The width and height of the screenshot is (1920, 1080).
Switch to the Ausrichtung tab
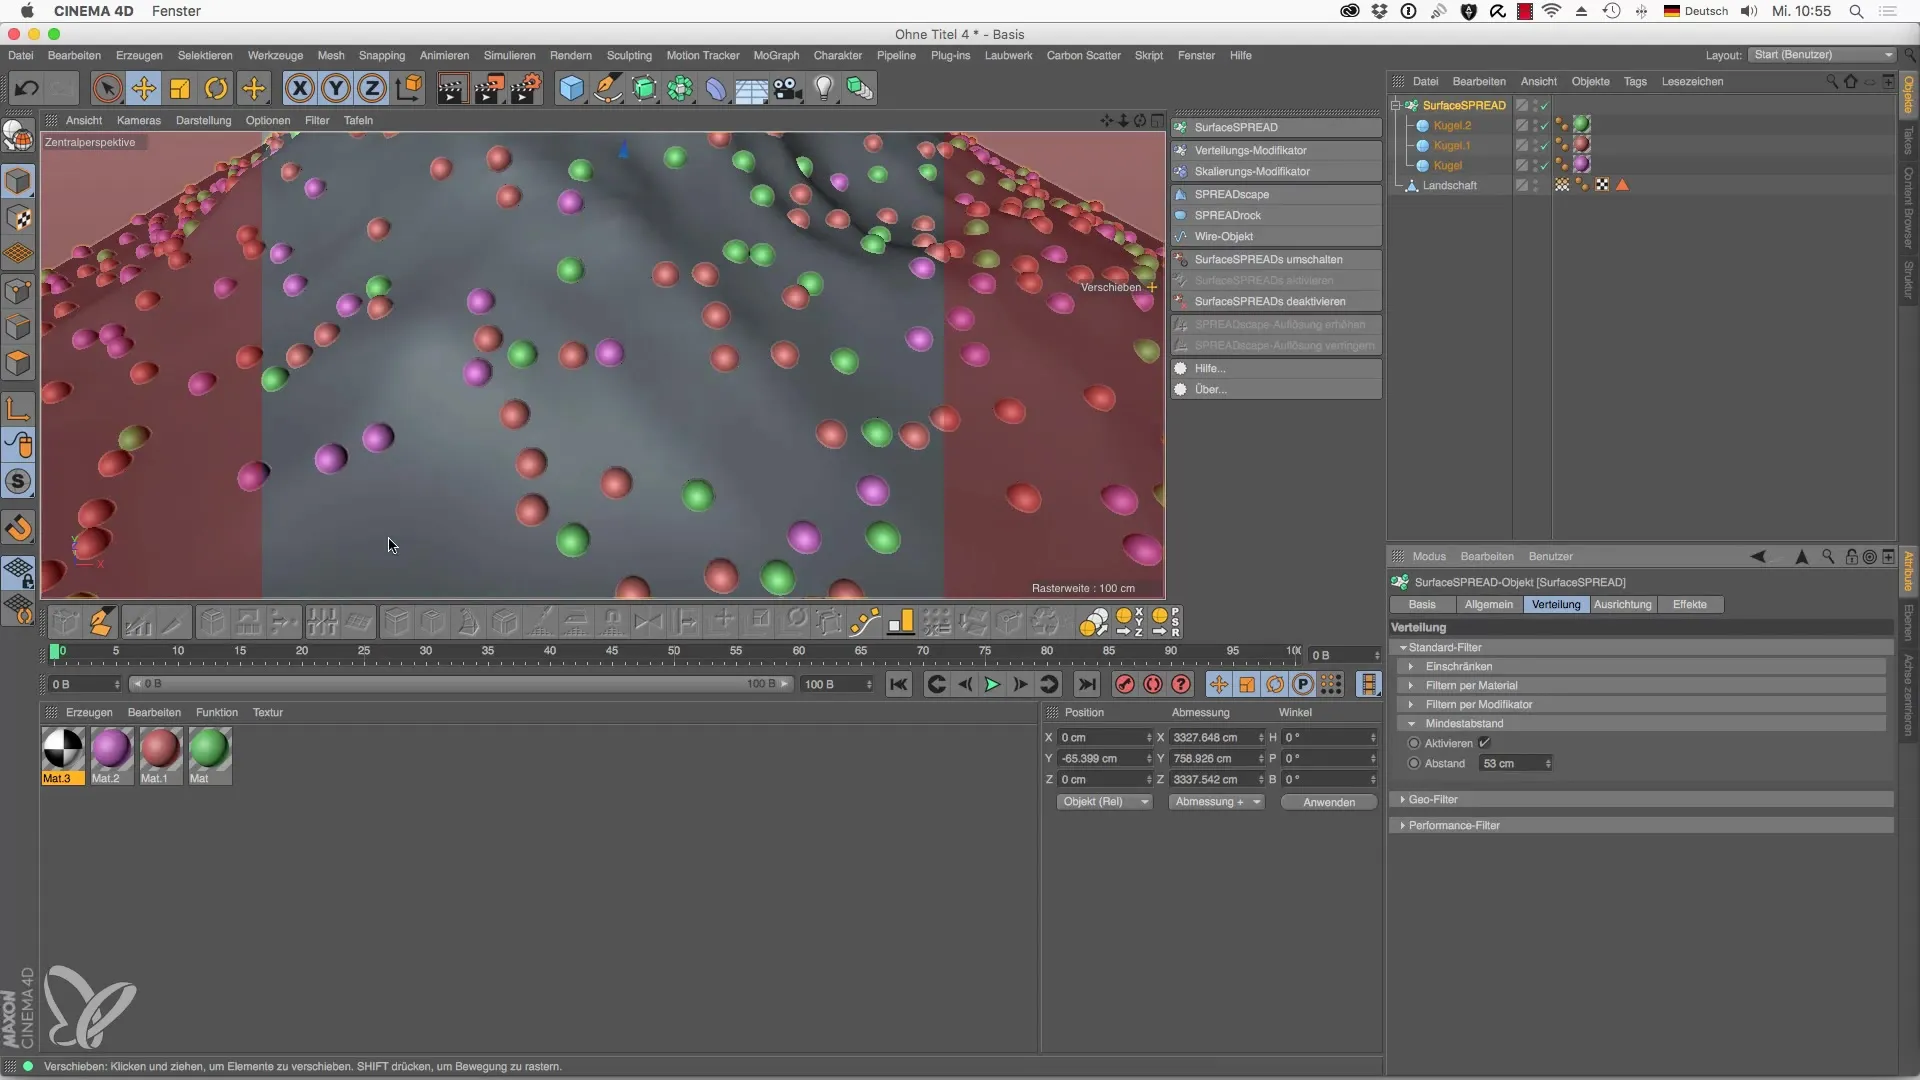(x=1622, y=604)
